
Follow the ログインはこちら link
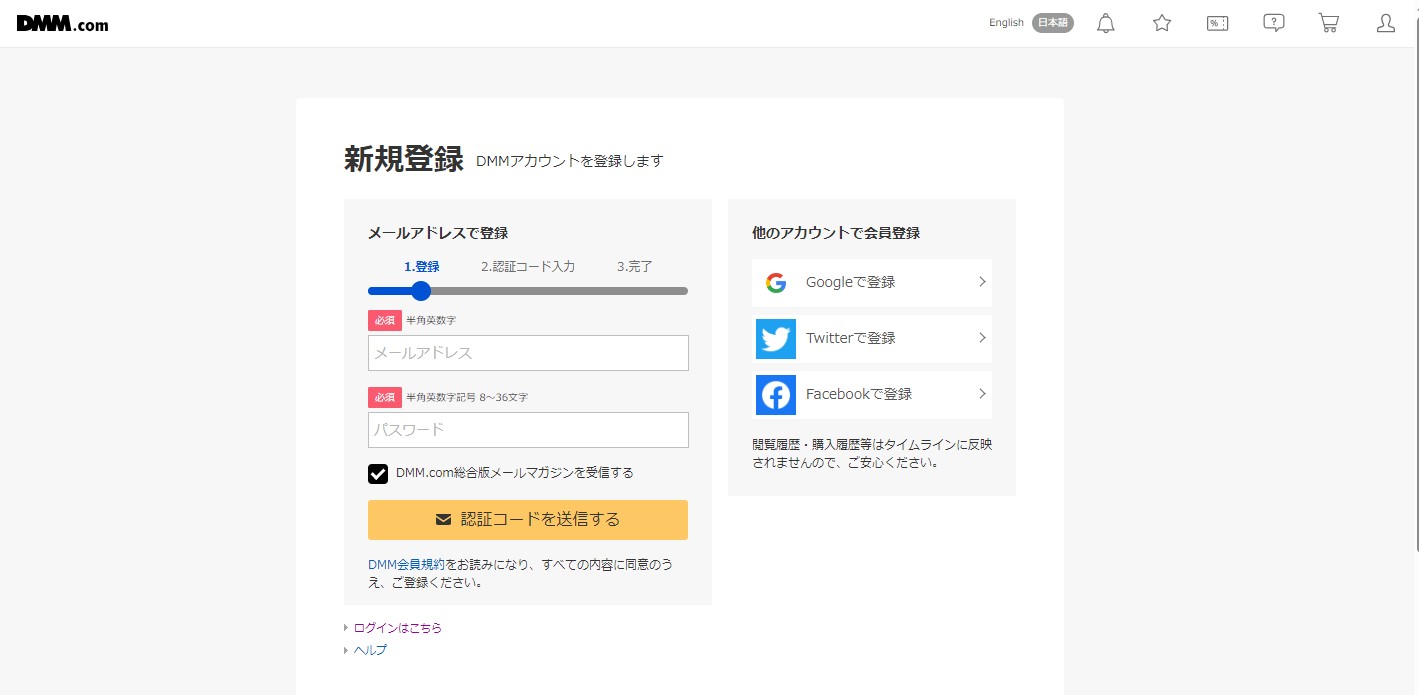[x=398, y=628]
